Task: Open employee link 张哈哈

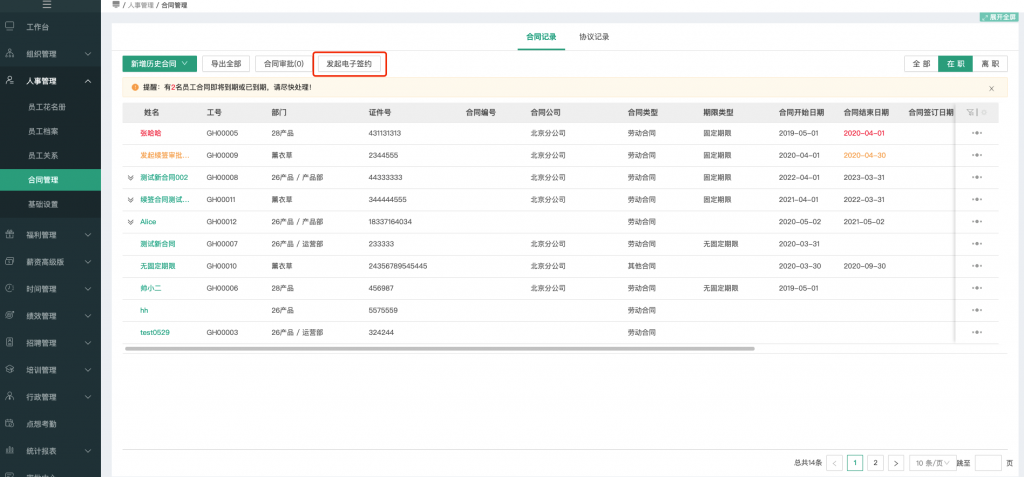Action: pos(151,133)
